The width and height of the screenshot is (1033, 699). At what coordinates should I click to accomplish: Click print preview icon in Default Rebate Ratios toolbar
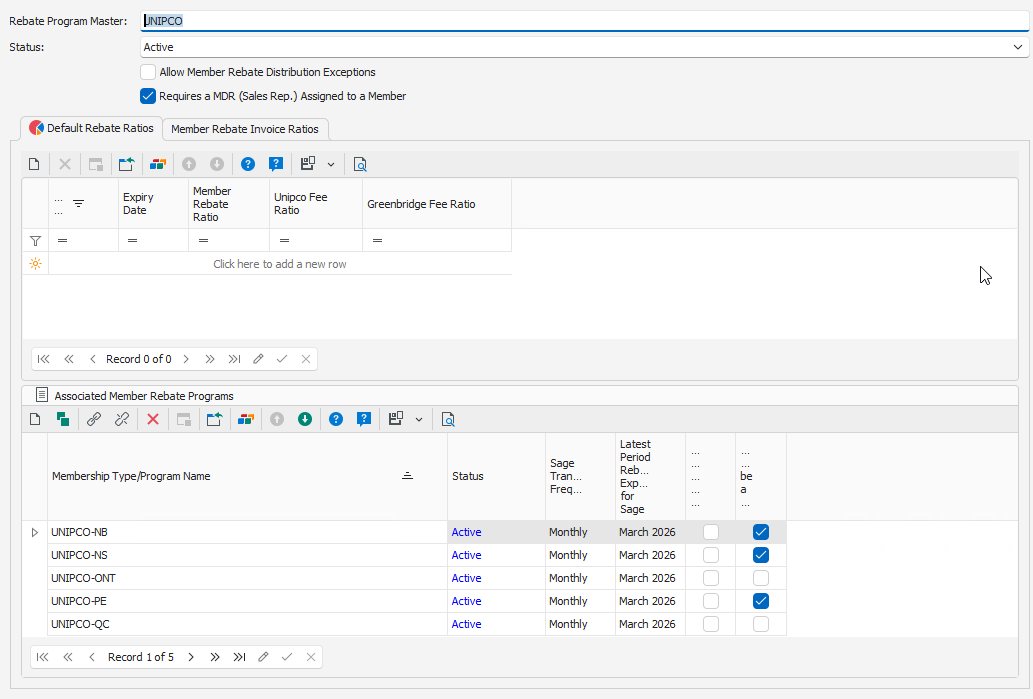(x=360, y=164)
